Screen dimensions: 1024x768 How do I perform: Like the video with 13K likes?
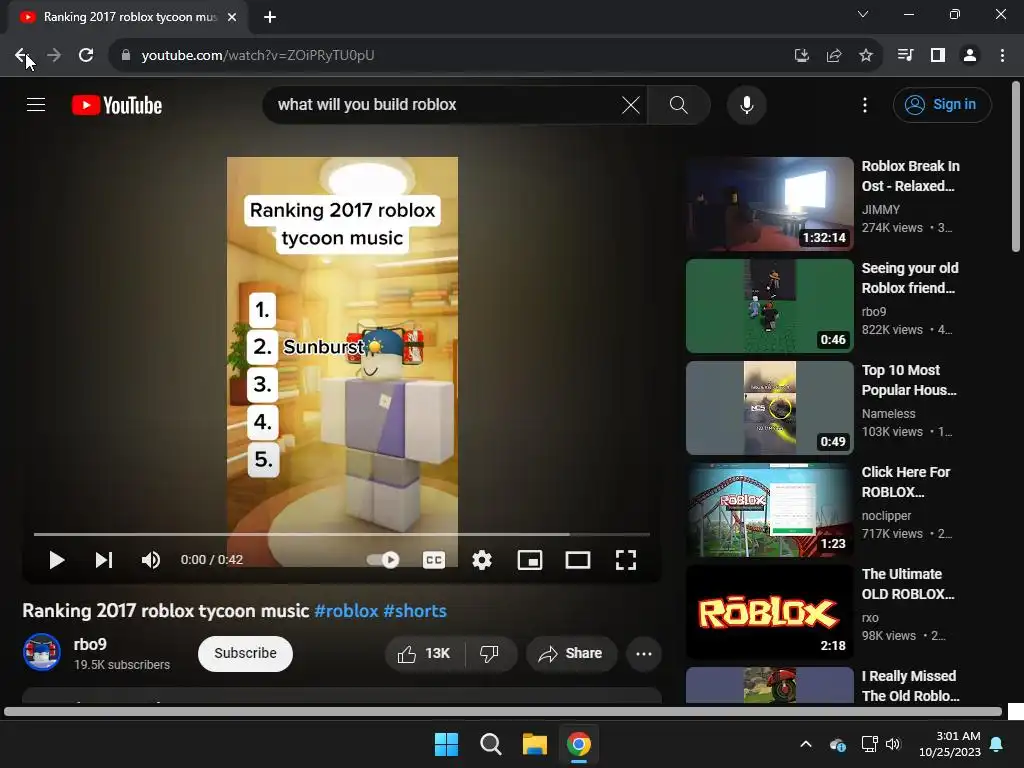(x=424, y=653)
